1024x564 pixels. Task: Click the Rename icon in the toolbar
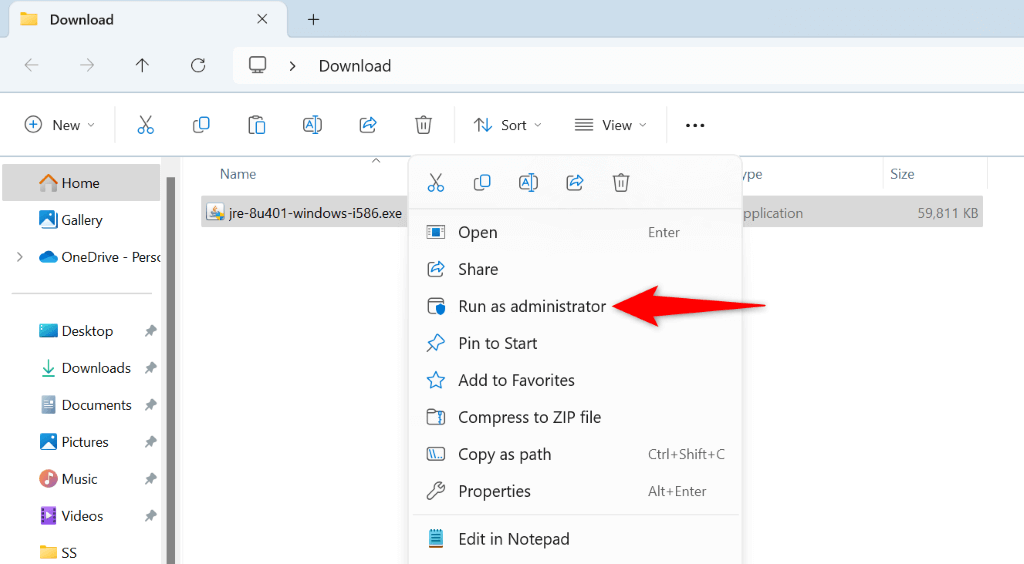(x=312, y=125)
